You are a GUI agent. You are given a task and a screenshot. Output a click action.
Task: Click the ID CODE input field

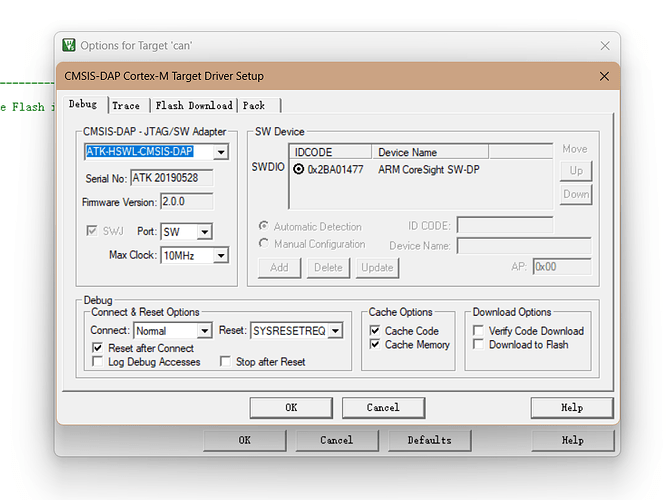(x=505, y=225)
